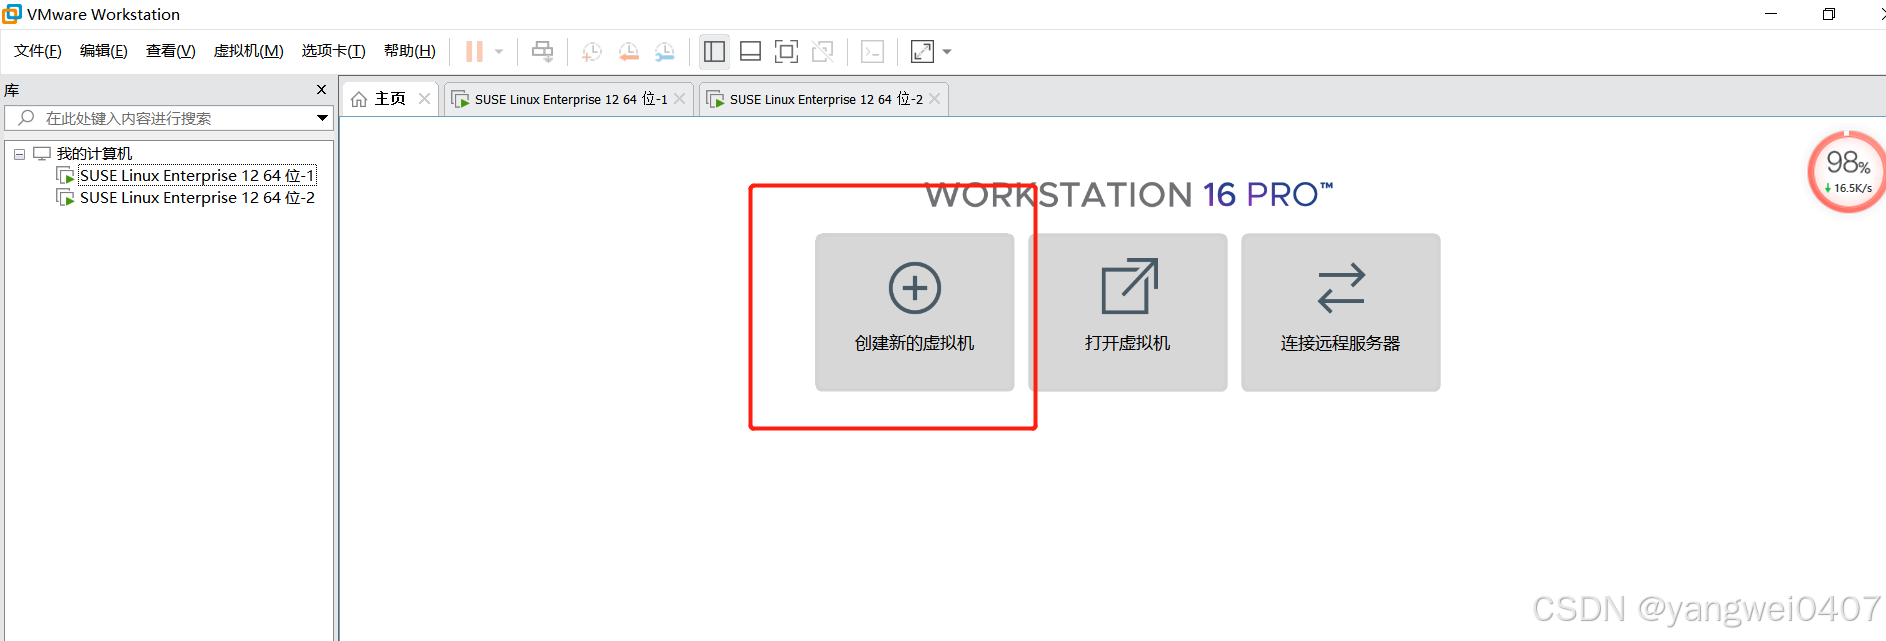1886x641 pixels.
Task: Open the 编辑(E) menu
Action: point(104,51)
